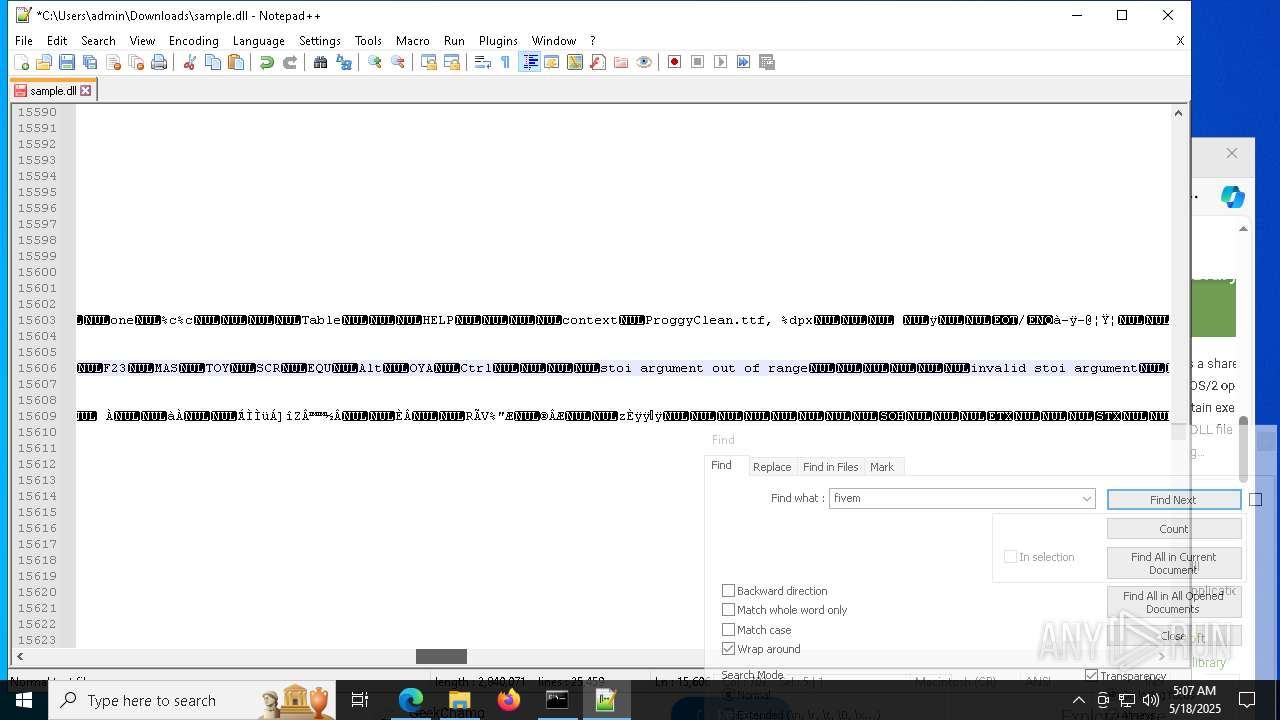
Task: Click the Task View taskbar icon
Action: (360, 700)
